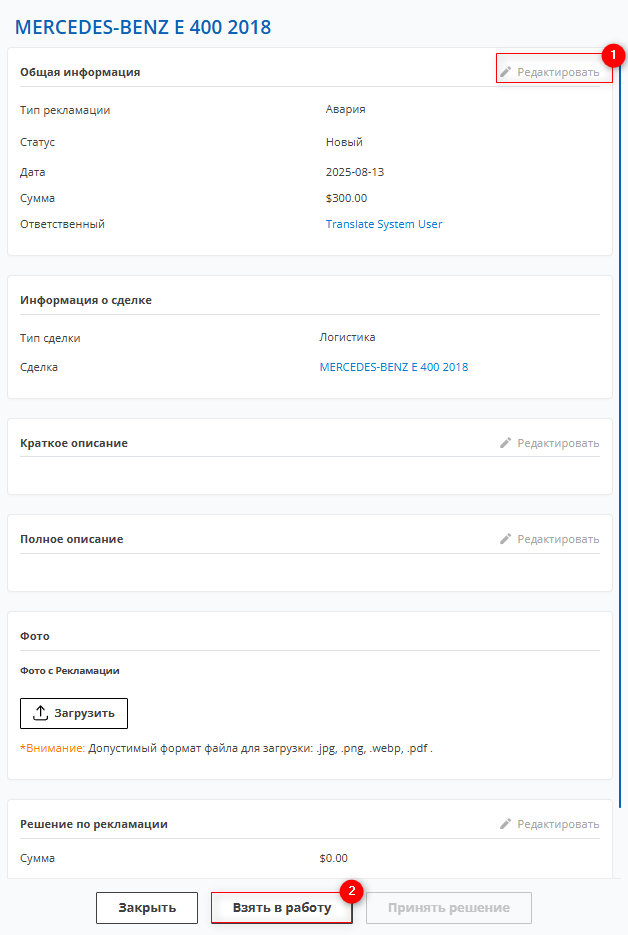Click the Принять решение button

[448, 908]
